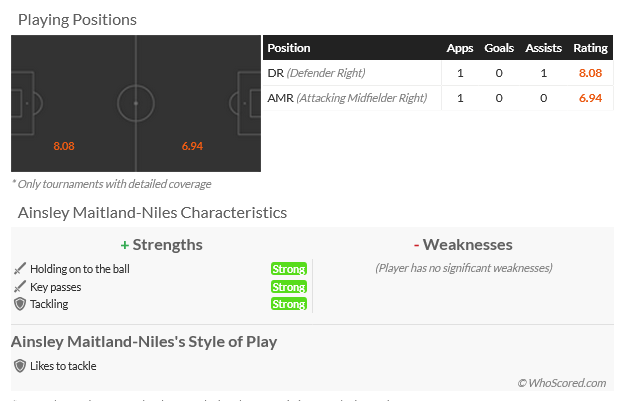Screen dimensions: 627x401
Task: Sort table by Rating column header
Action: coord(590,48)
